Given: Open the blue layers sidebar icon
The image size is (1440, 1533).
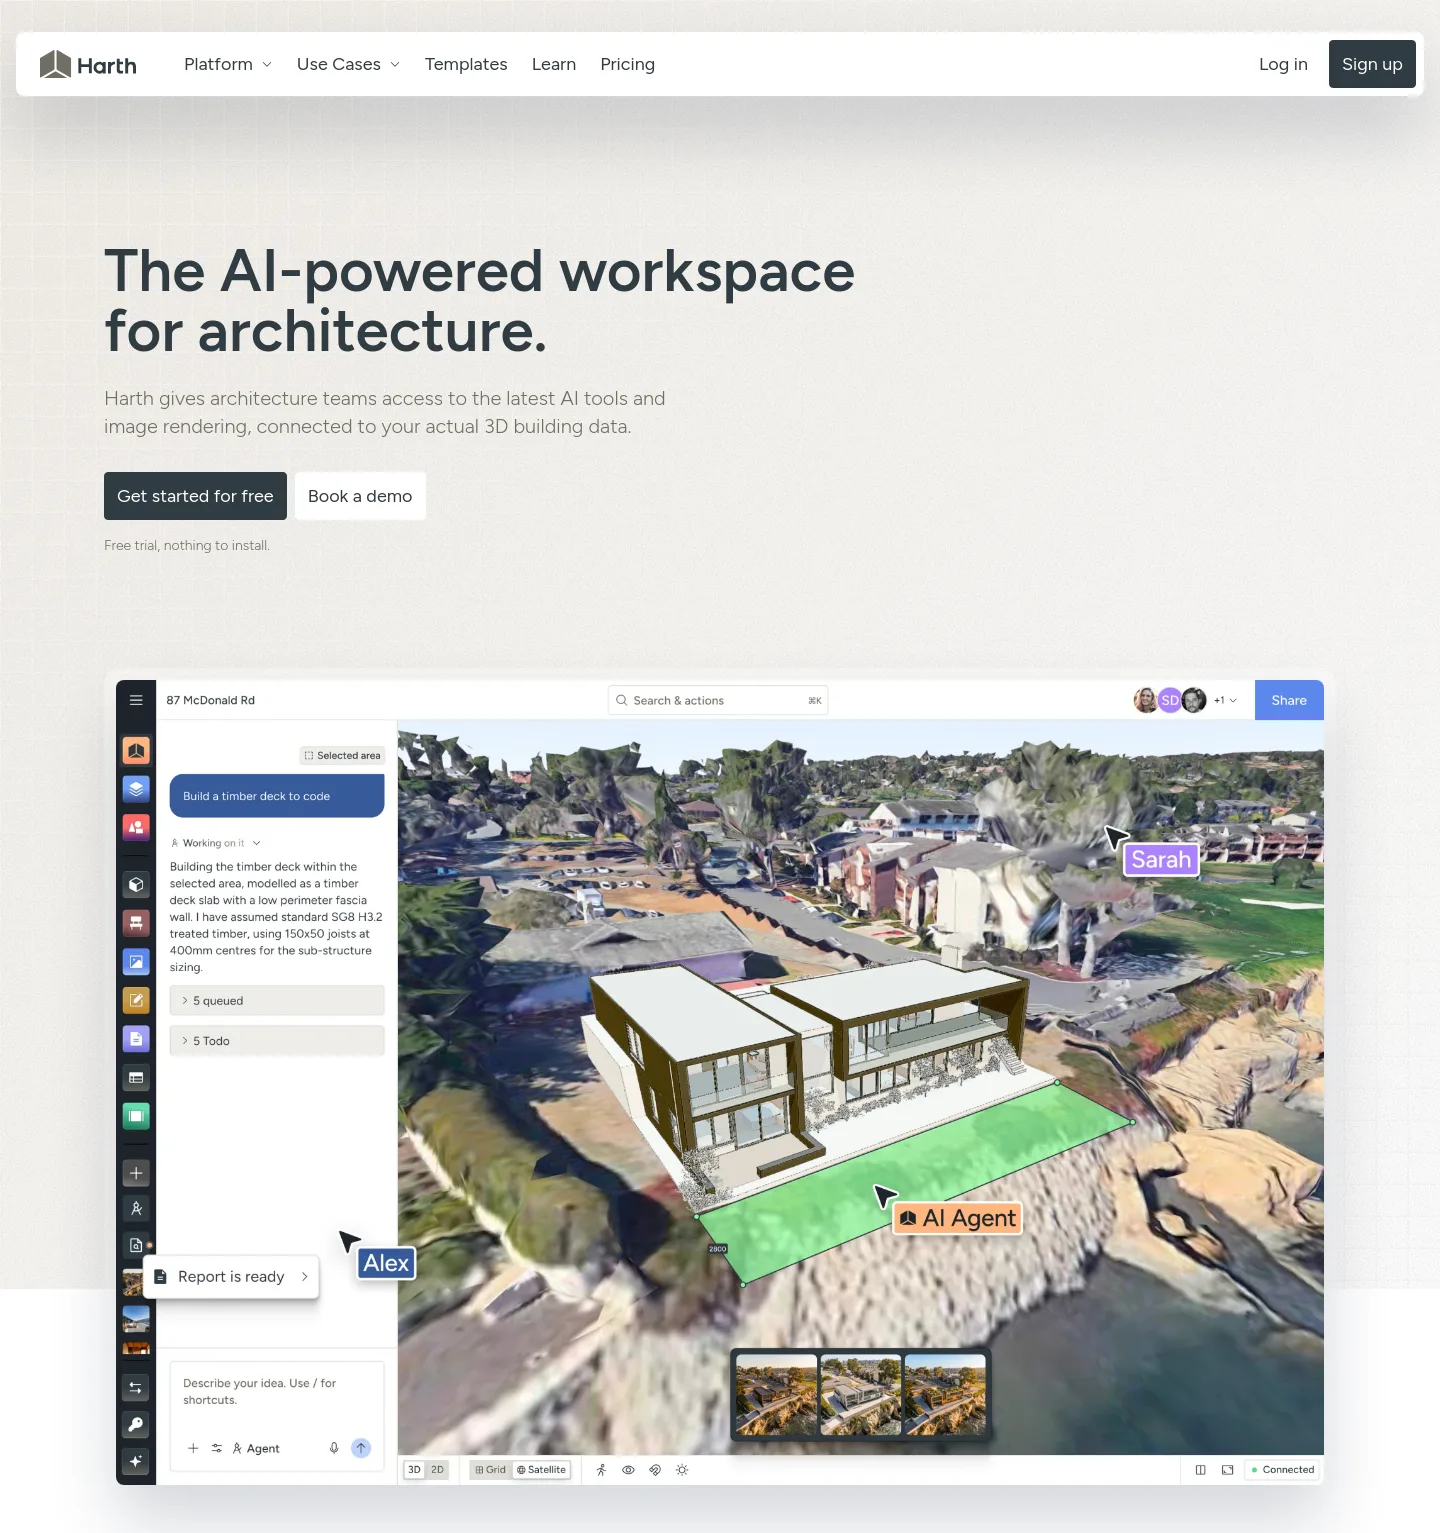Looking at the screenshot, I should 136,789.
